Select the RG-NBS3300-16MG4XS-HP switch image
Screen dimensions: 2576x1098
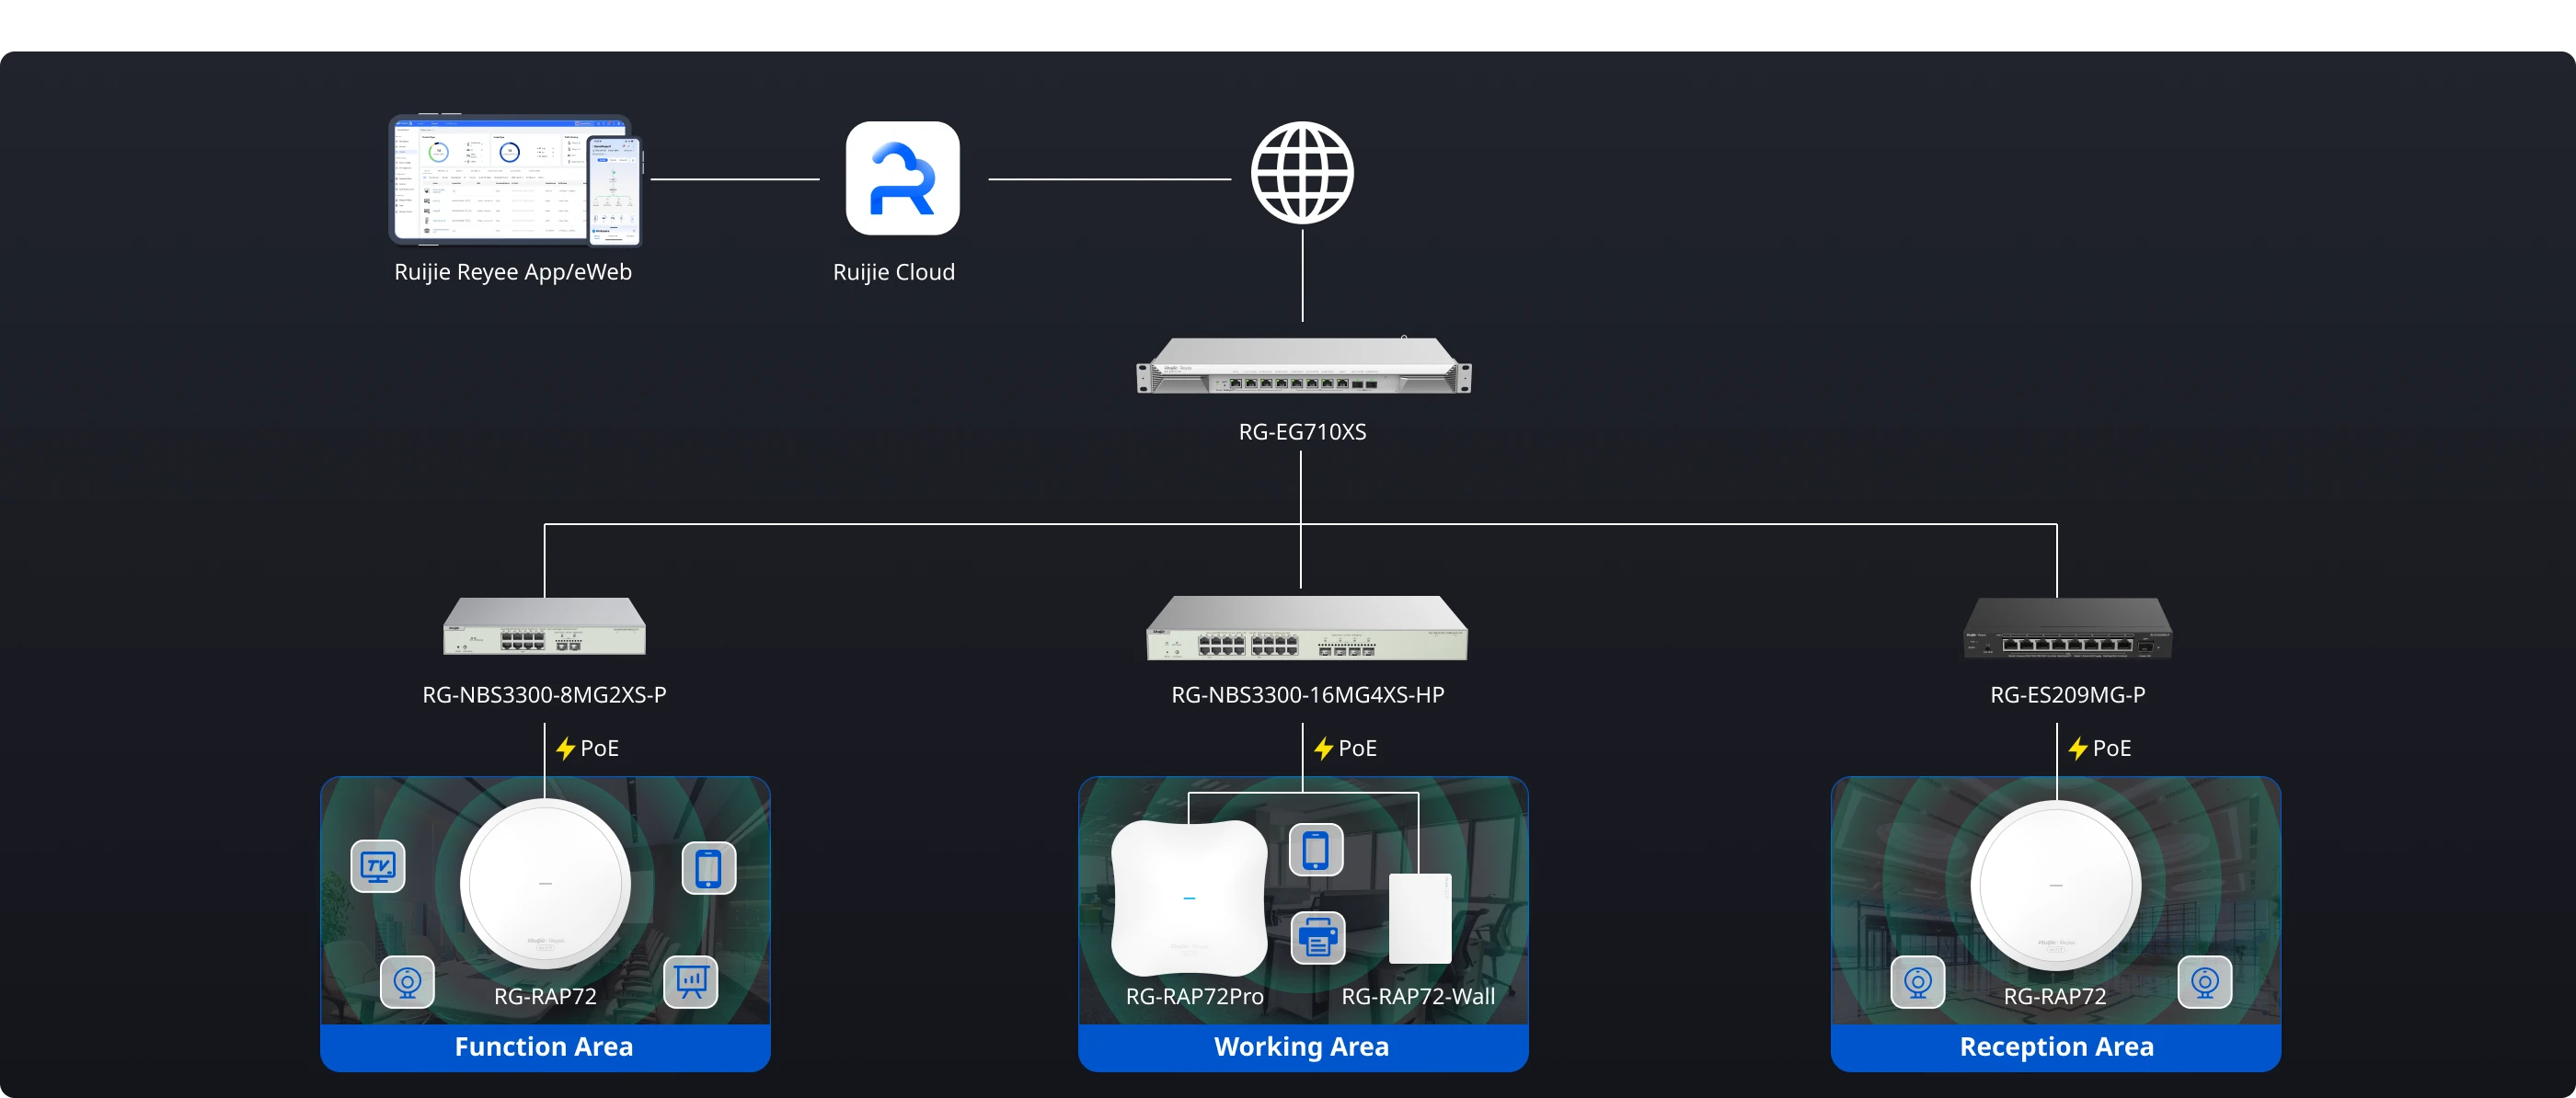[1306, 628]
